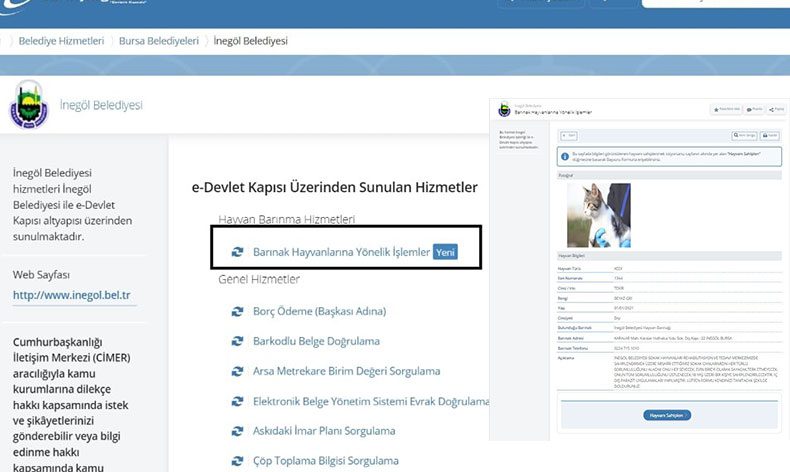Click the CİMER information paragraph in the sidebar
Screen dimensions: 790x472
[71, 404]
